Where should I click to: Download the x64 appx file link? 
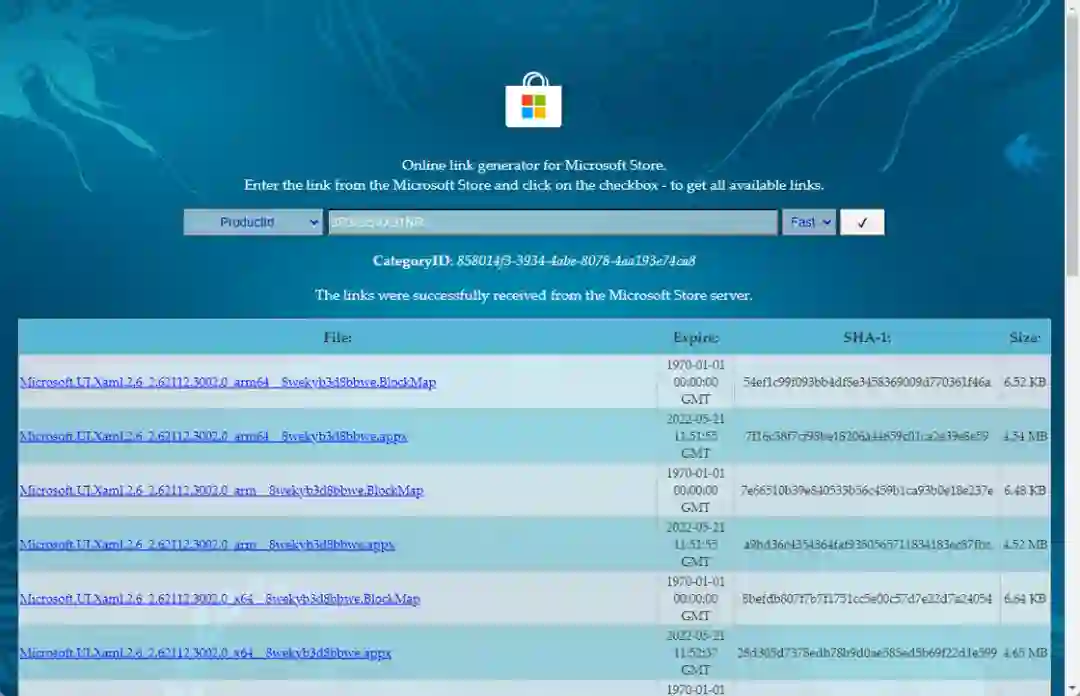(205, 653)
